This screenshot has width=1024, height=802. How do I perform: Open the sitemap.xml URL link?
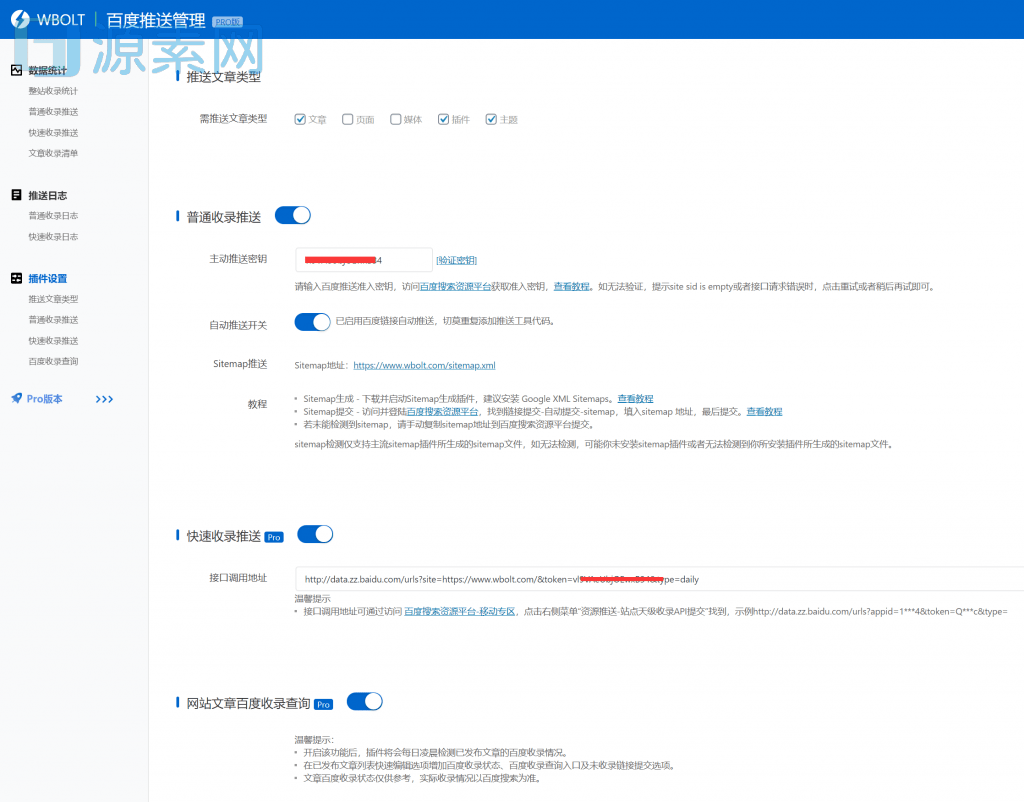pos(424,366)
